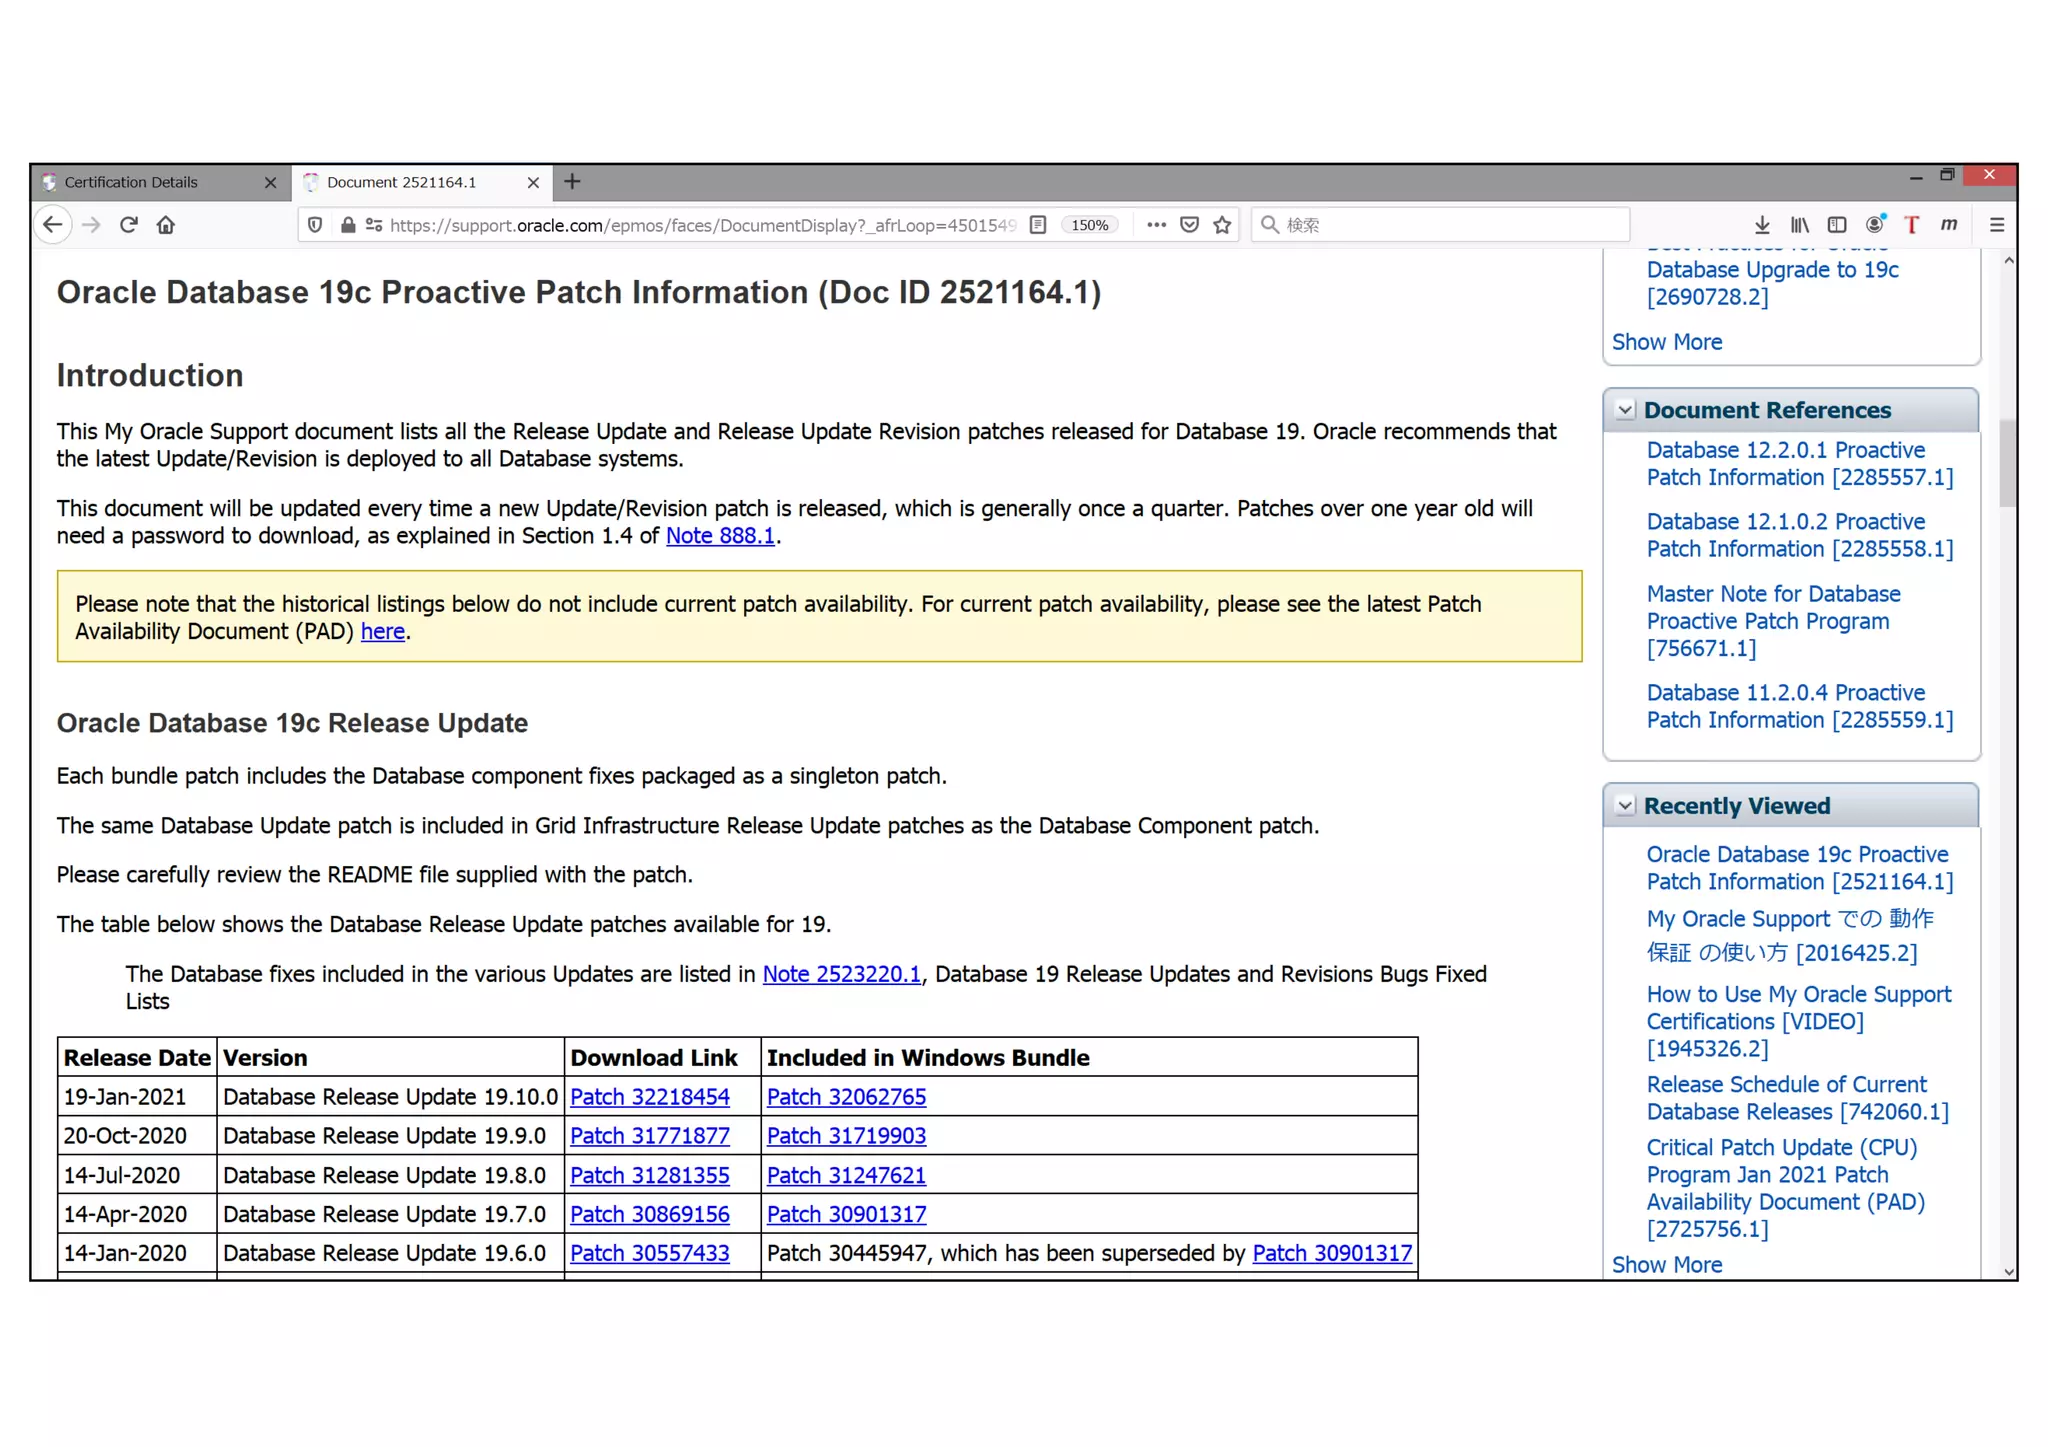Open Critical Patch Update Jan 2021 PAD

pos(1785,1188)
